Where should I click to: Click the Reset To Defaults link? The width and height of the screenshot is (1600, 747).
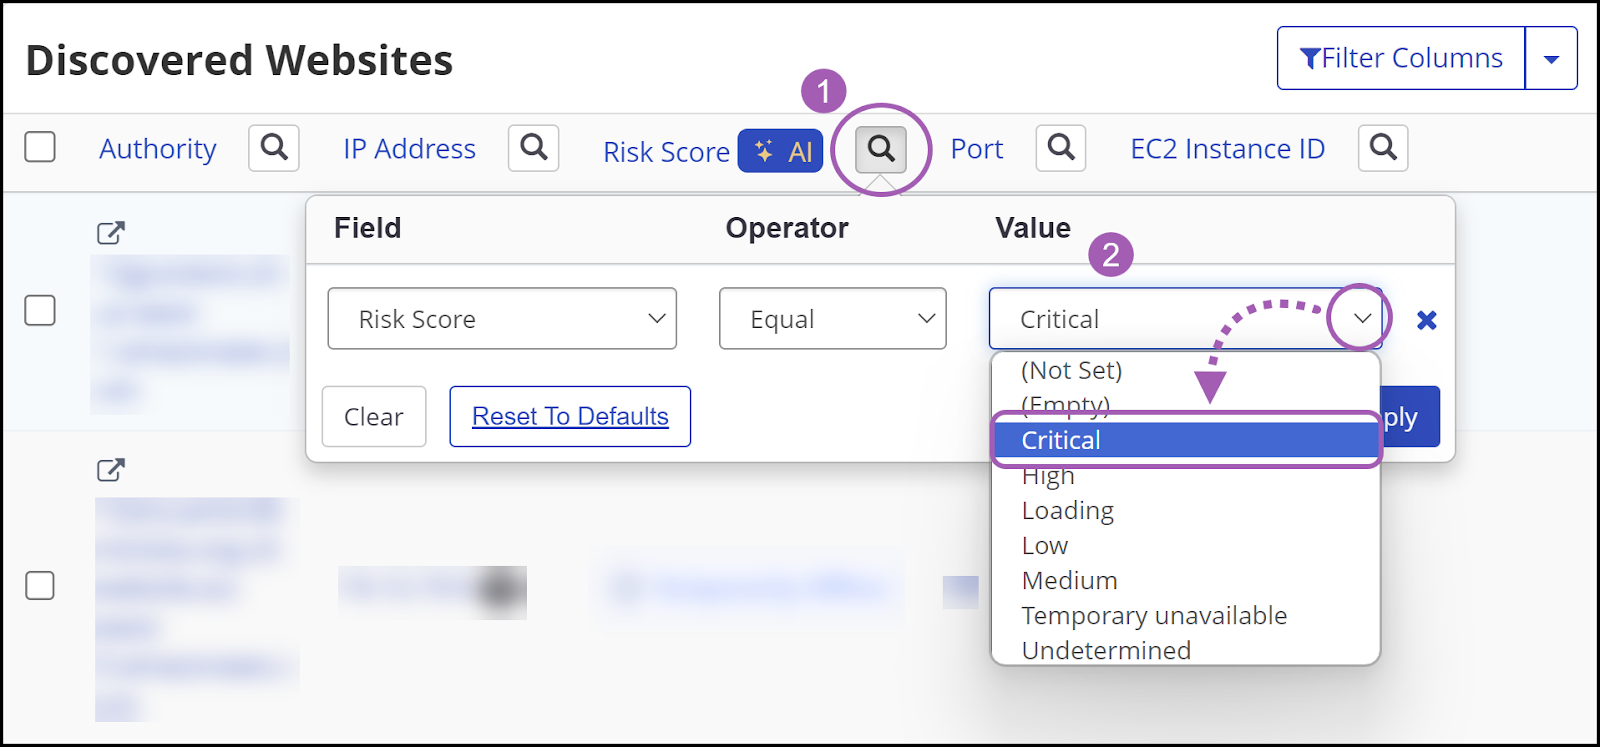tap(570, 416)
